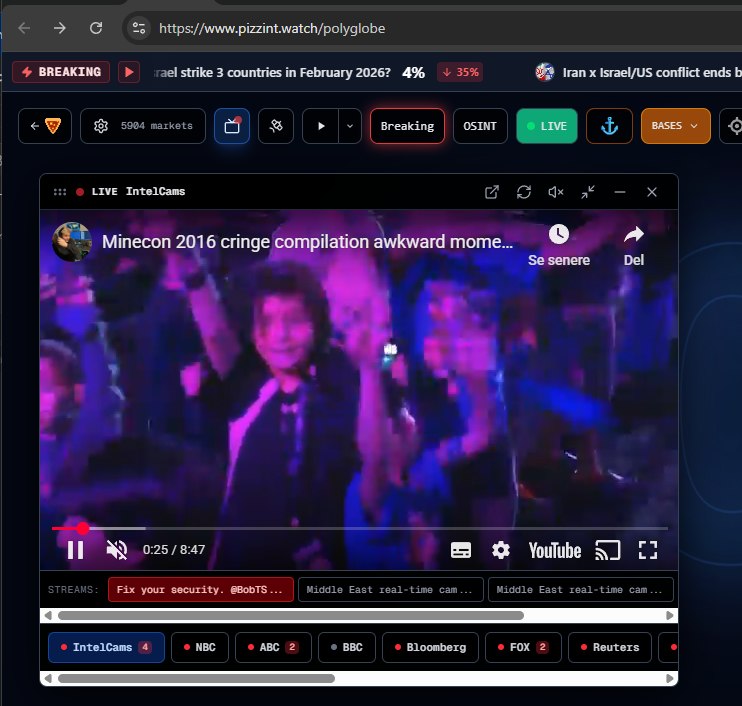
Task: Open the video channel avatar
Action: (x=72, y=242)
